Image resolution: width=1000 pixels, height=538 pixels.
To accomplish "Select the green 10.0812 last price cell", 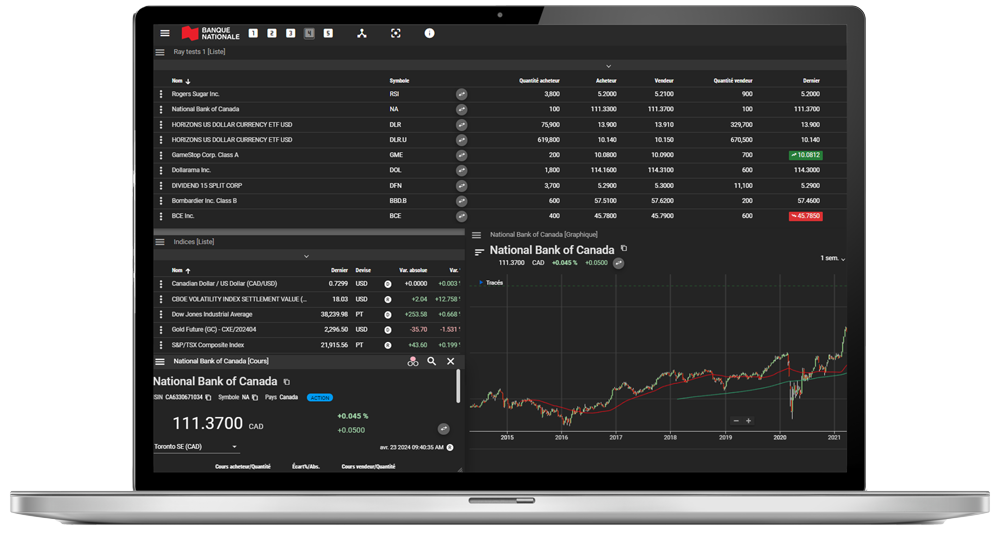I will (x=805, y=155).
